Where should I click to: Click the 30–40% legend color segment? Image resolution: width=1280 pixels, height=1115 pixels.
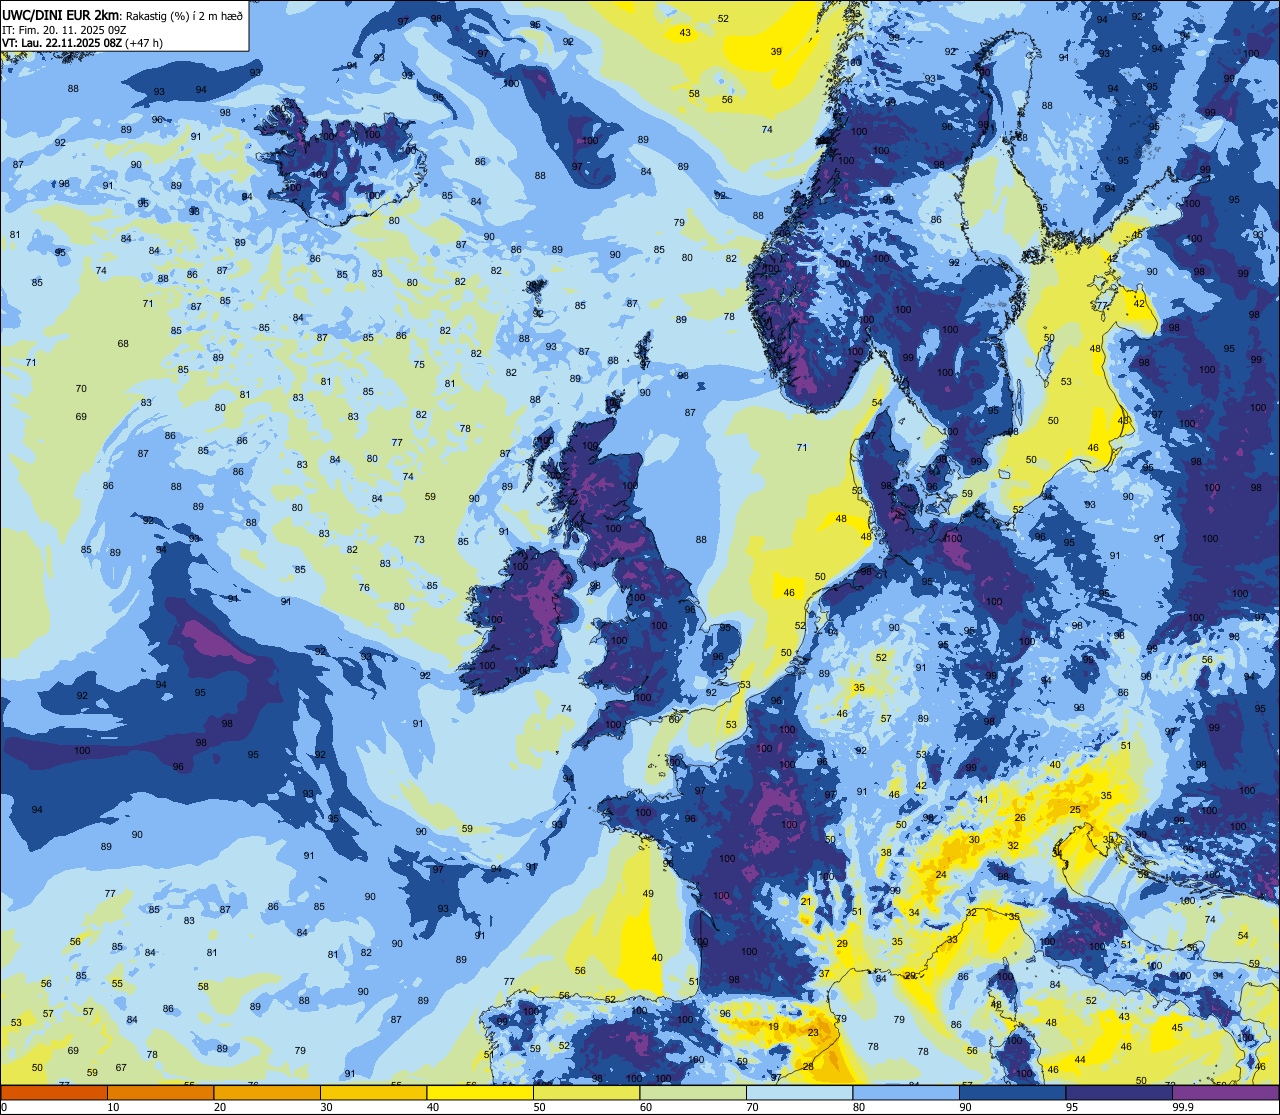click(x=373, y=1092)
